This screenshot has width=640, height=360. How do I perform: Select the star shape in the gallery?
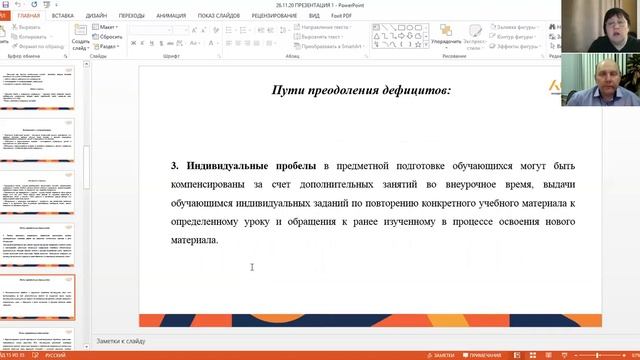pos(418,44)
